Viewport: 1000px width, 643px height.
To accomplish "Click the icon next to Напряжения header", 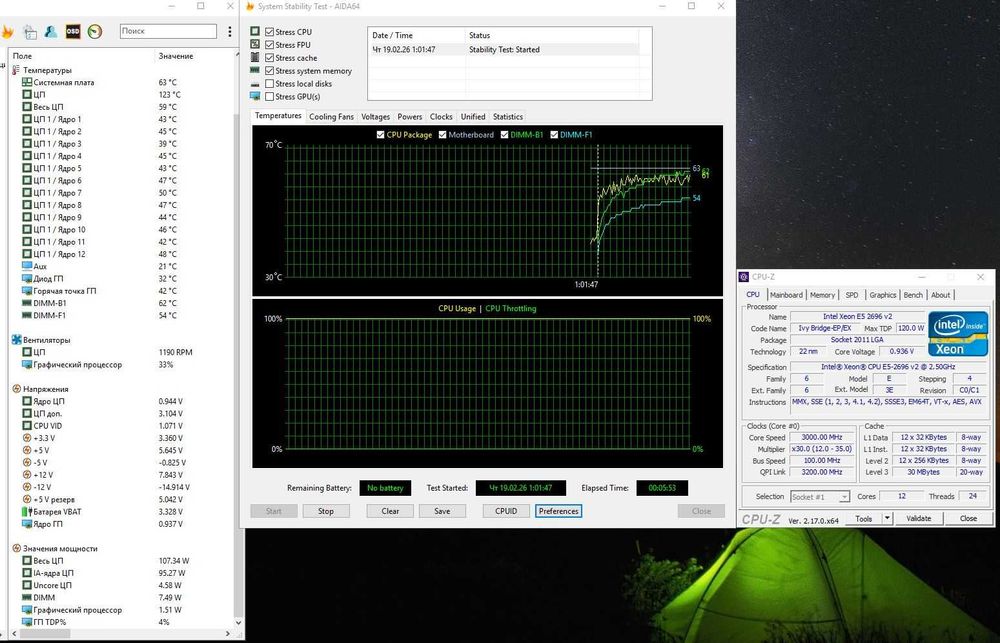I will (17, 388).
